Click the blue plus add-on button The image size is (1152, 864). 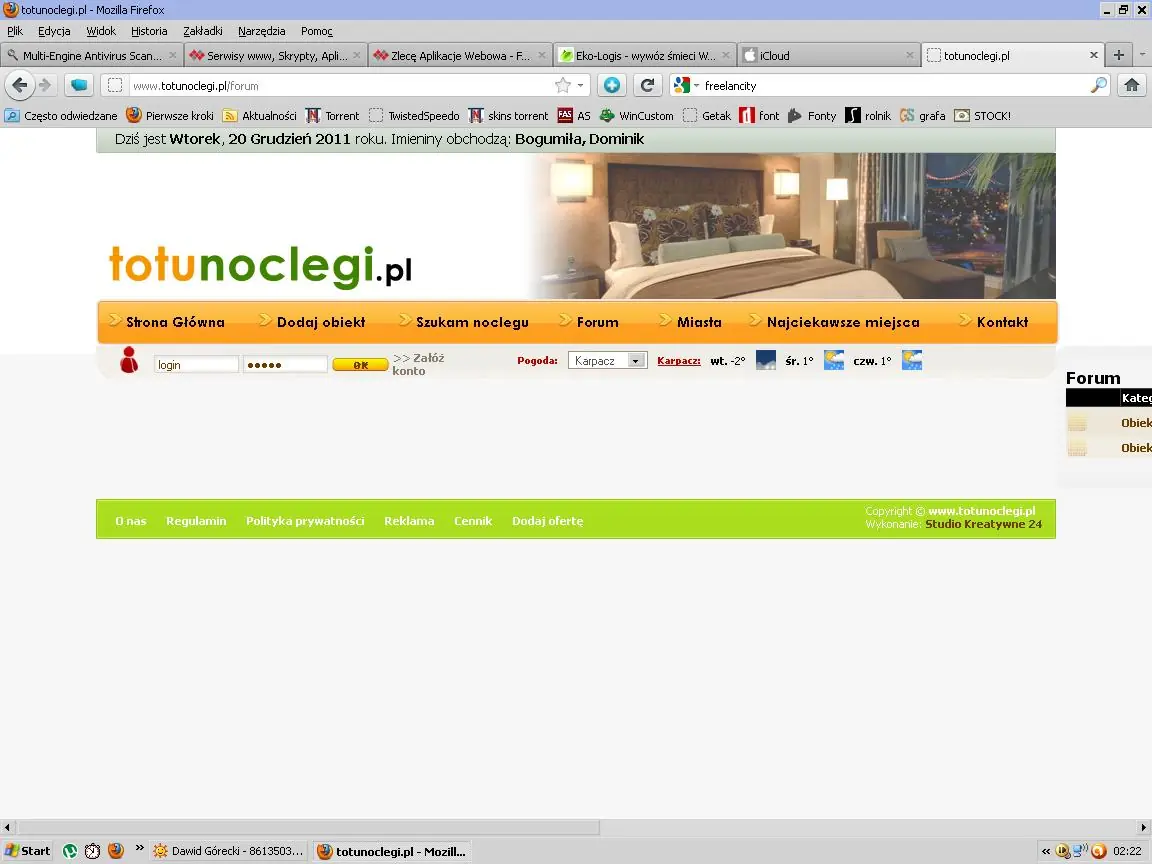click(x=611, y=85)
